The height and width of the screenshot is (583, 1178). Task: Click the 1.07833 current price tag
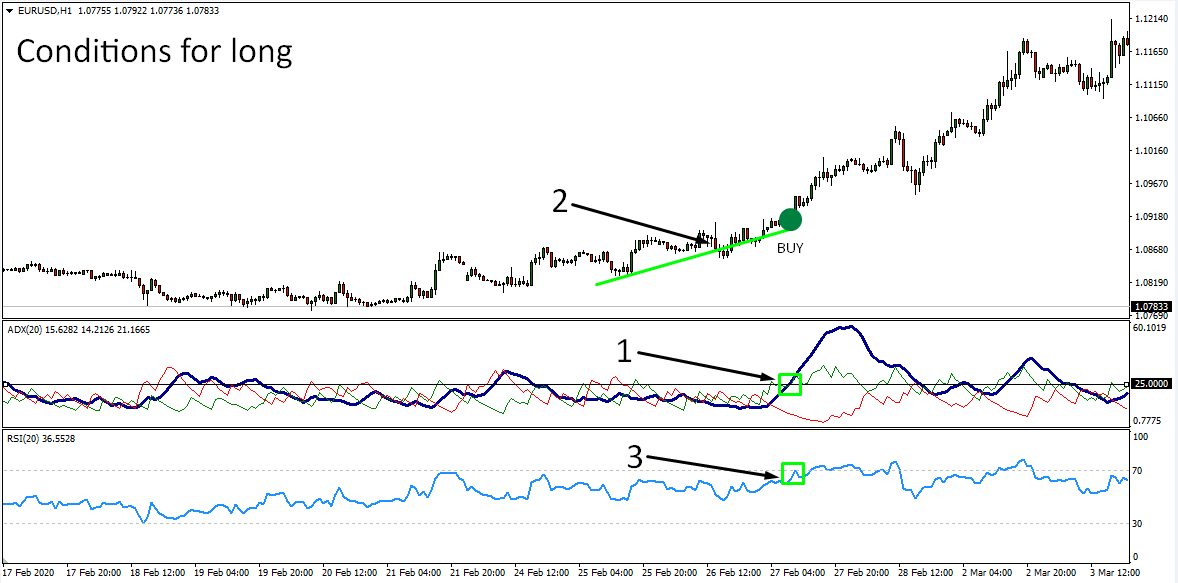click(x=1152, y=306)
